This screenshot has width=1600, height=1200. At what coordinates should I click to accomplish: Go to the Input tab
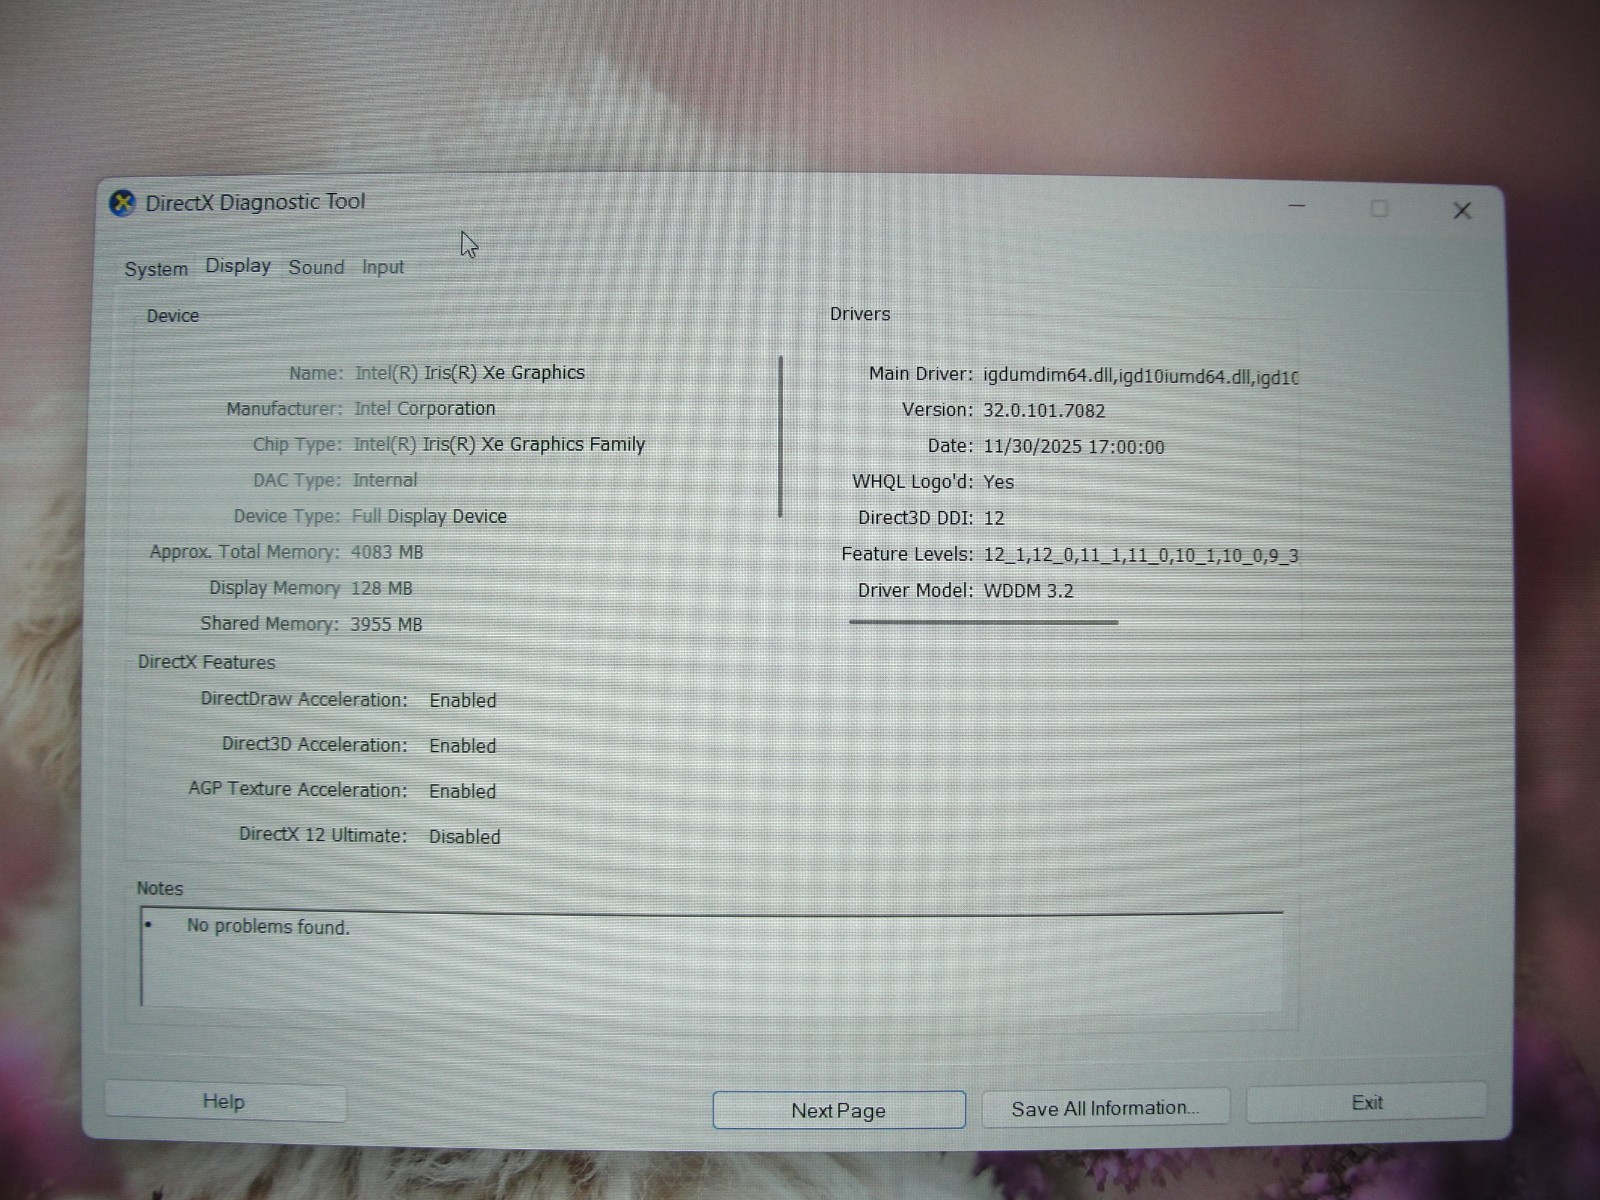pyautogui.click(x=383, y=267)
